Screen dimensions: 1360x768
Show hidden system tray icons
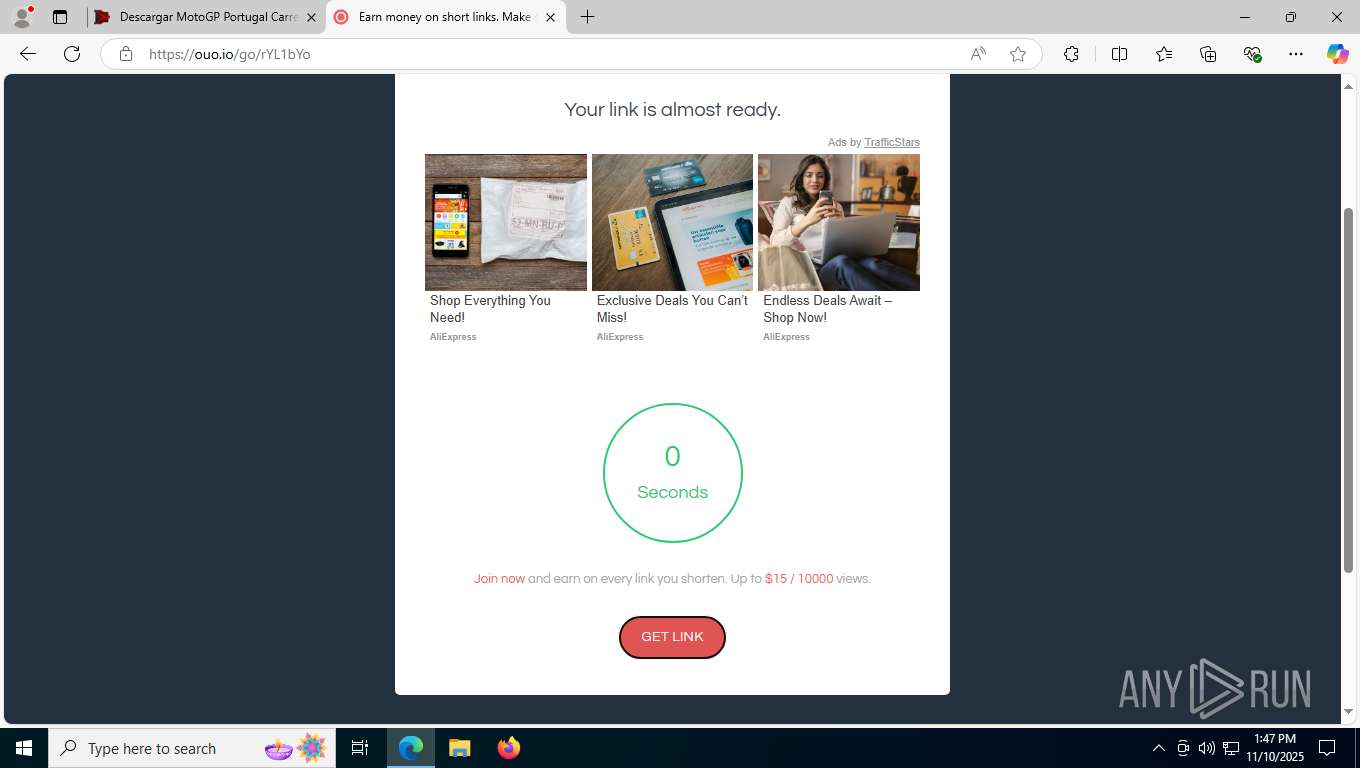[x=1159, y=748]
